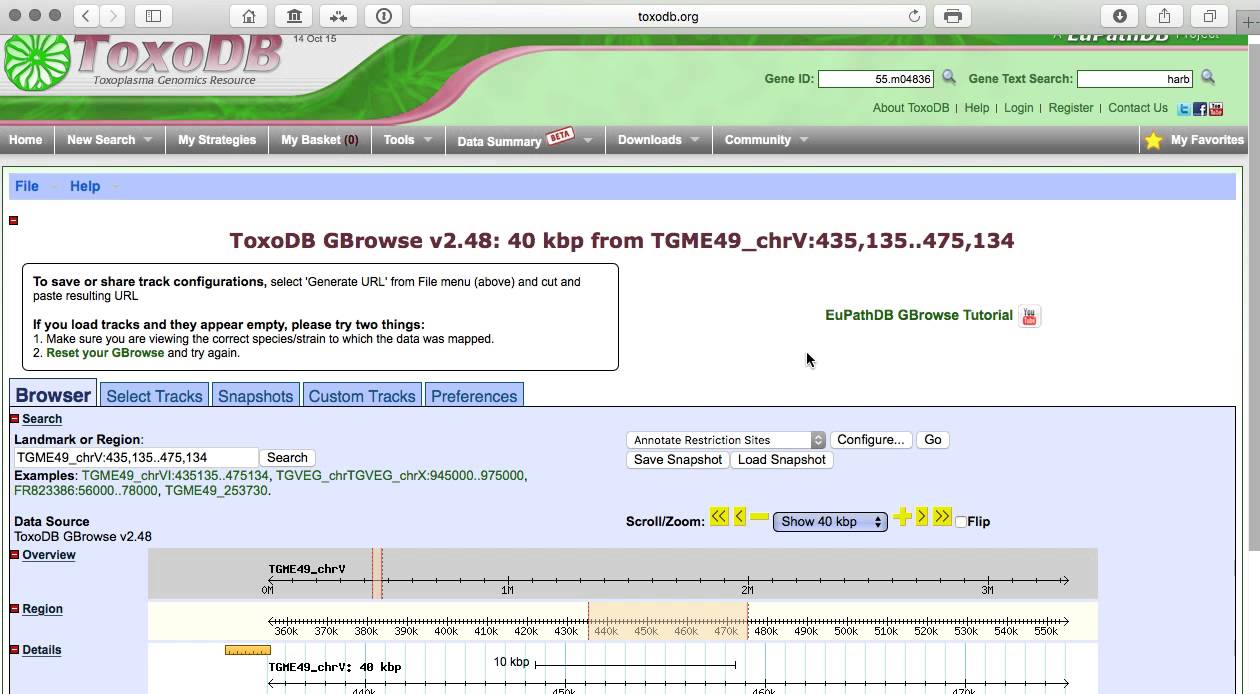1260x694 pixels.
Task: Open ToxoDB Facebook icon
Action: coord(1200,109)
